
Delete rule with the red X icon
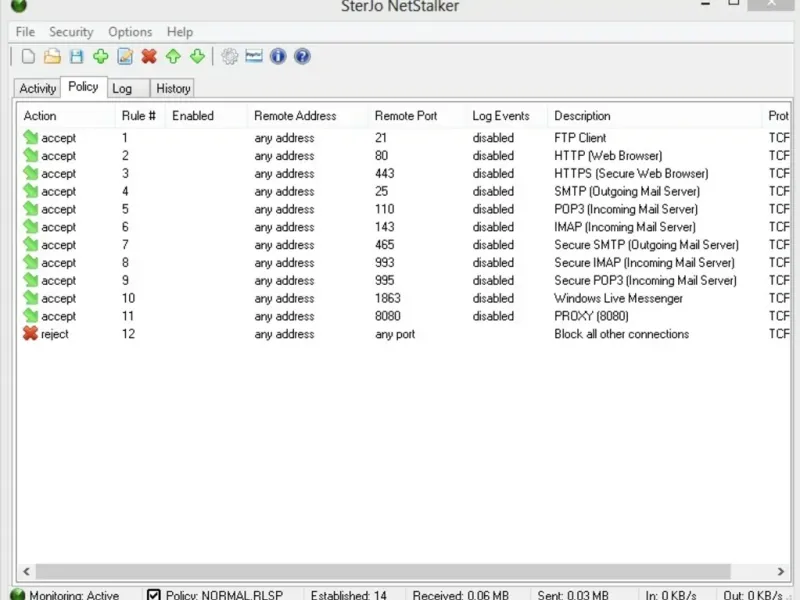click(149, 56)
